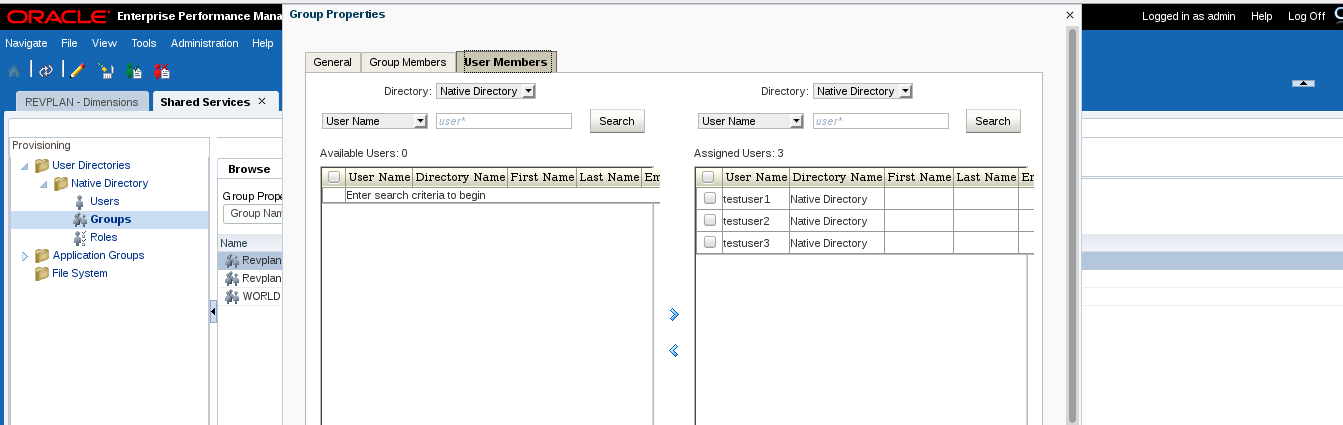Open the View menu
1343x425 pixels.
(104, 43)
